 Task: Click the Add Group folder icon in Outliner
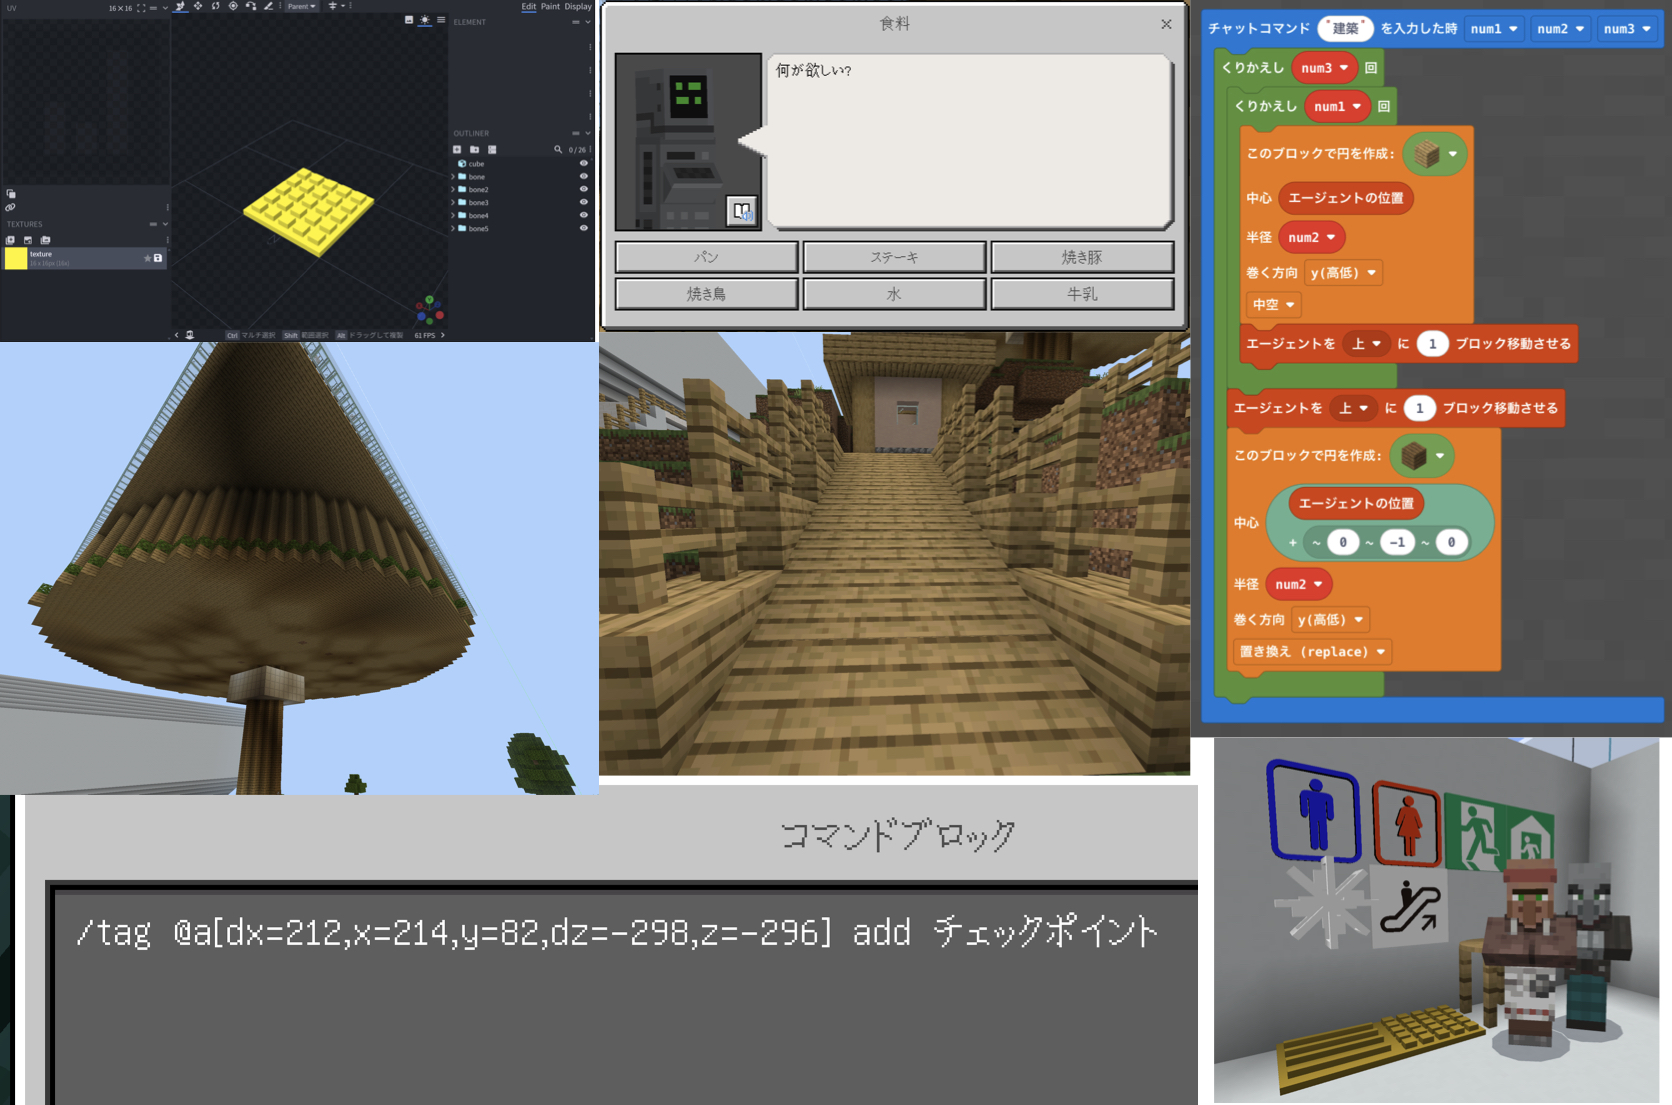tap(474, 149)
